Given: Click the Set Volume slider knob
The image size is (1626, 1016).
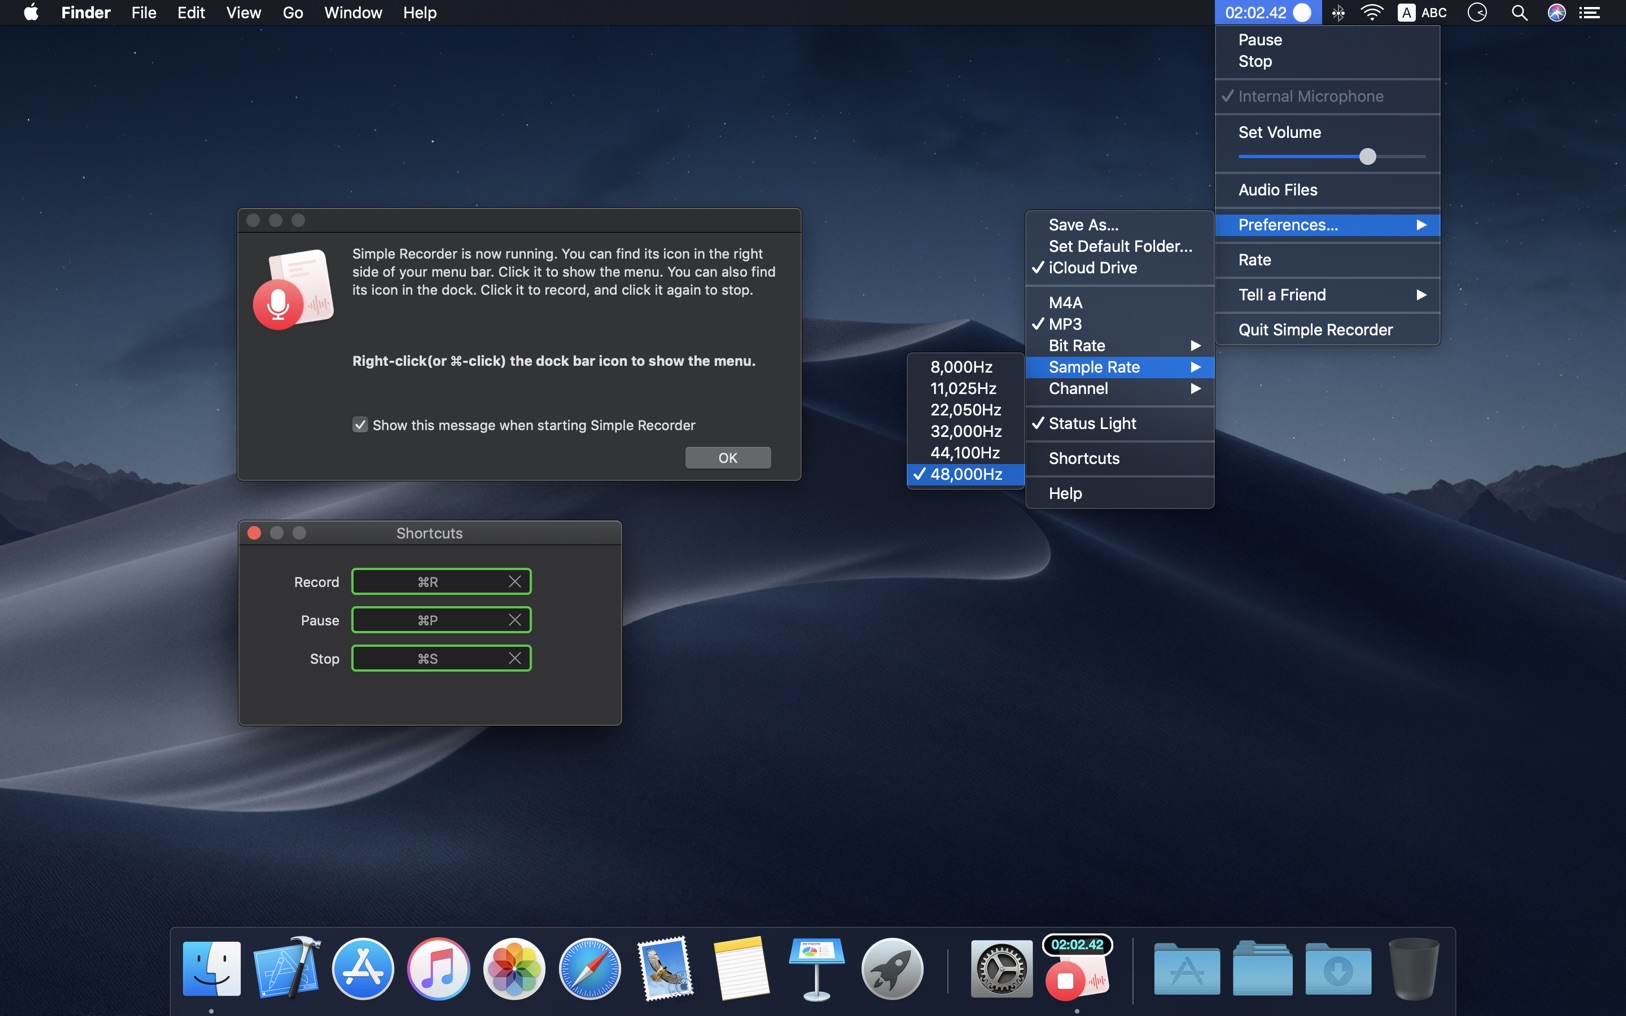Looking at the screenshot, I should point(1367,157).
